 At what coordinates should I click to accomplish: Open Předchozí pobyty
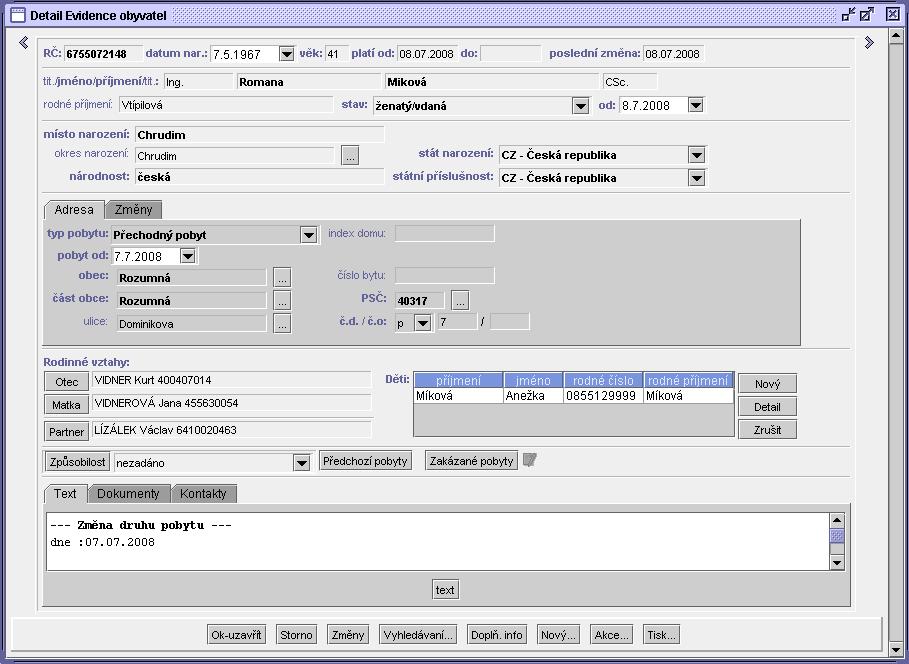(365, 461)
